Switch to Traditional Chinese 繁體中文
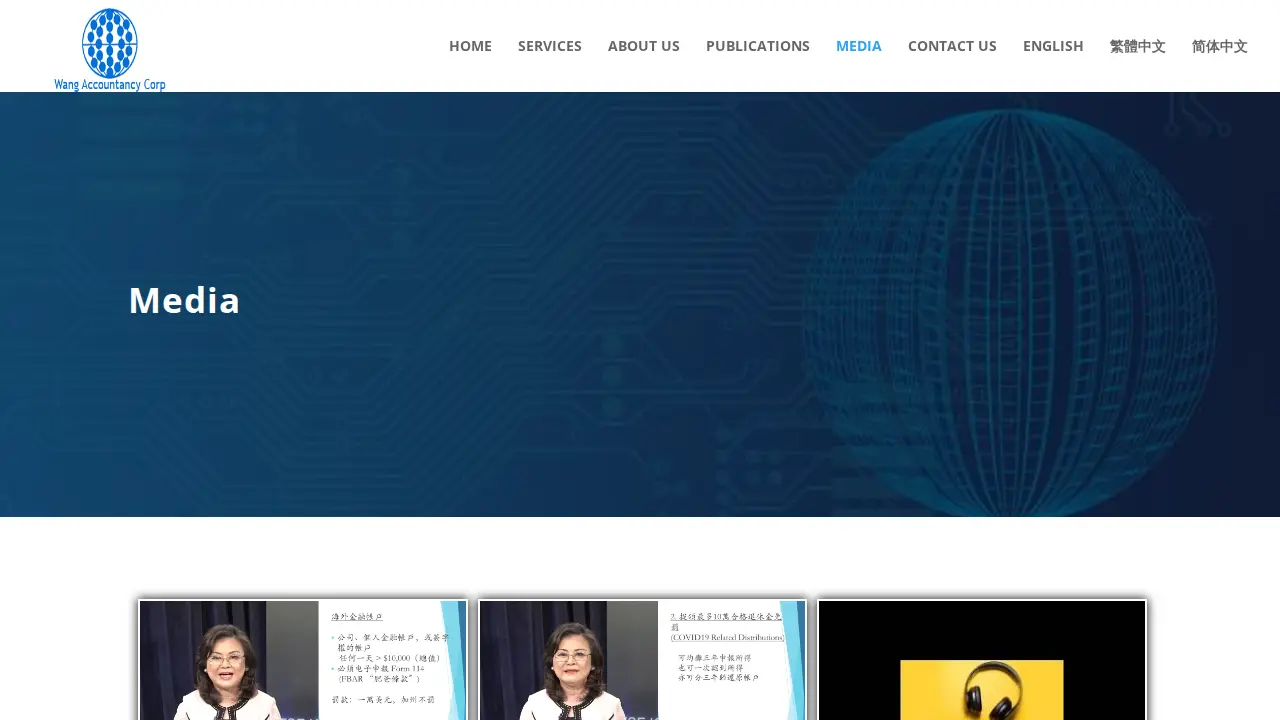This screenshot has width=1280, height=720. click(x=1138, y=46)
